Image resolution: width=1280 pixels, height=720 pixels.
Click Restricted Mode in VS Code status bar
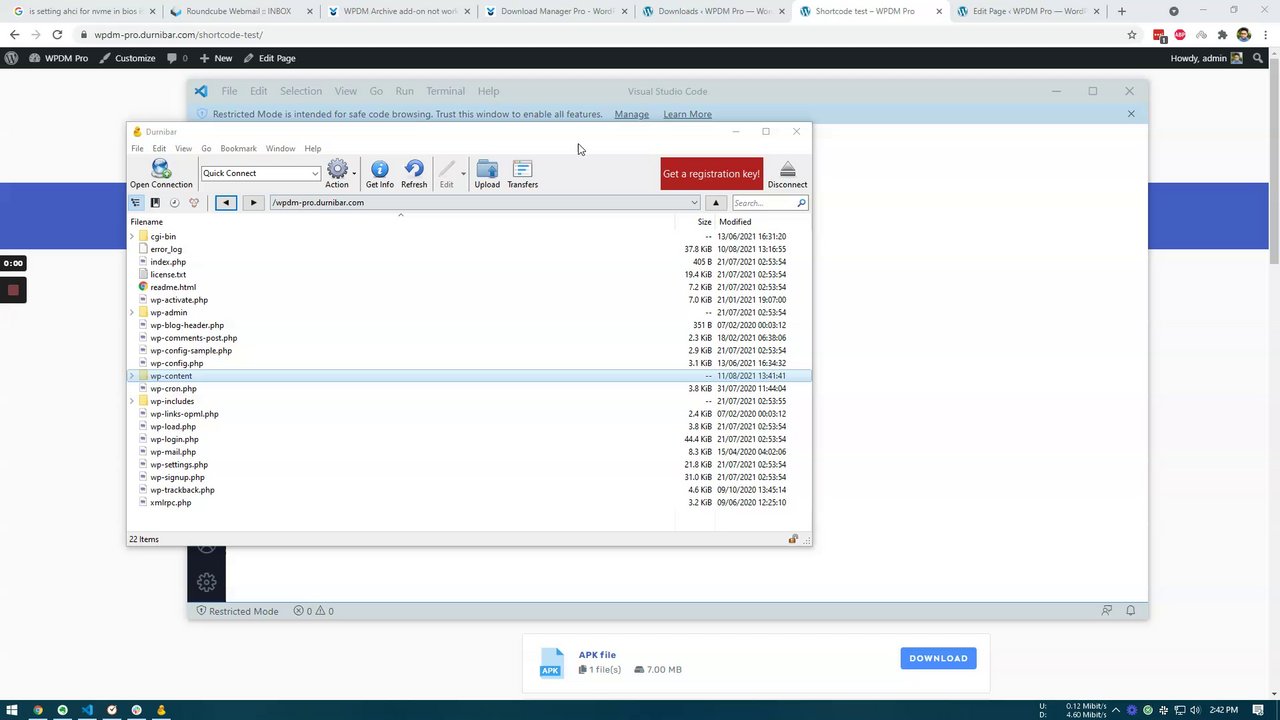pos(237,611)
